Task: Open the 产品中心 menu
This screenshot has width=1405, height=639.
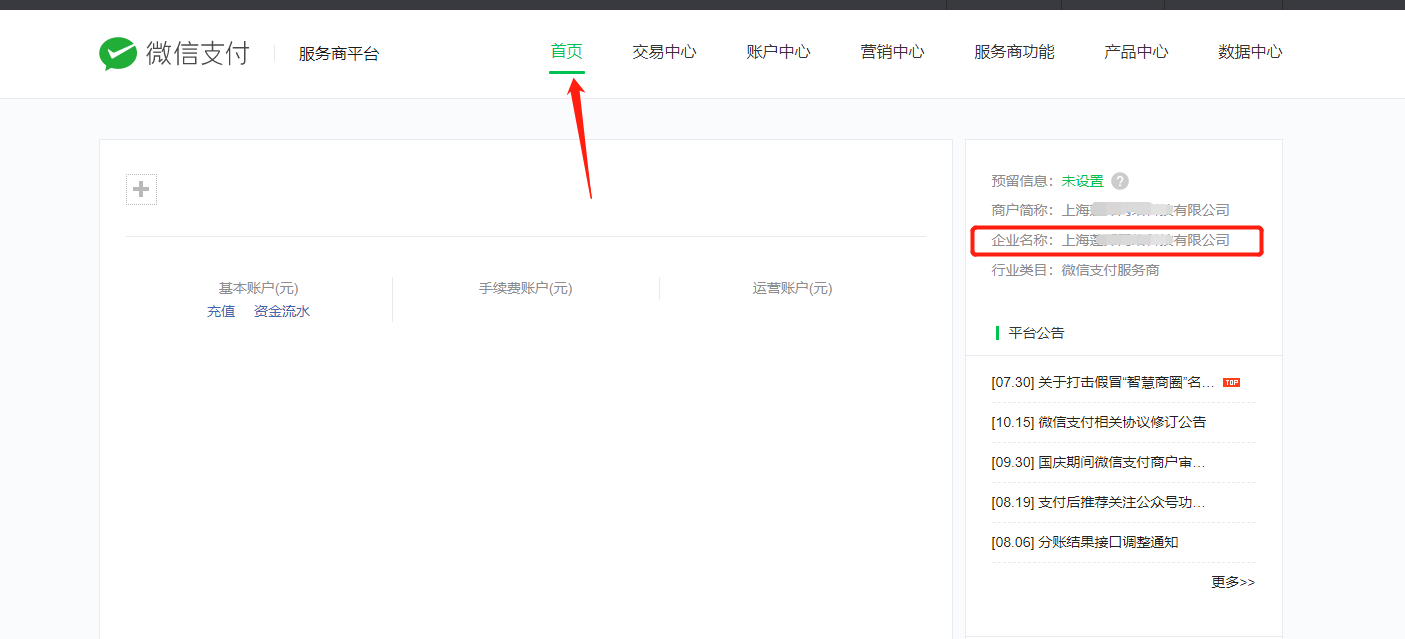Action: (1136, 52)
